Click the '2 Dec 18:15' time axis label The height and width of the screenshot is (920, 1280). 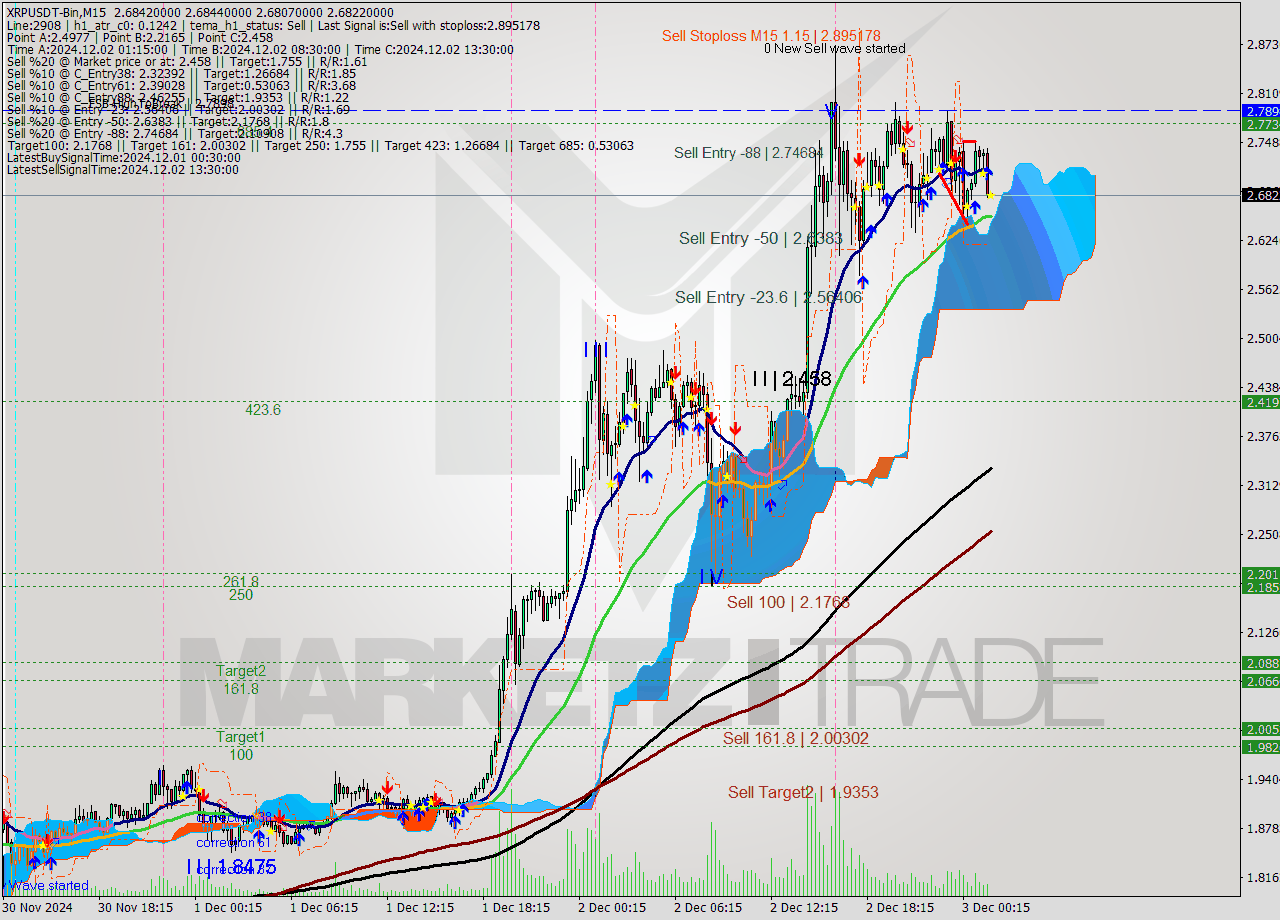pos(899,908)
